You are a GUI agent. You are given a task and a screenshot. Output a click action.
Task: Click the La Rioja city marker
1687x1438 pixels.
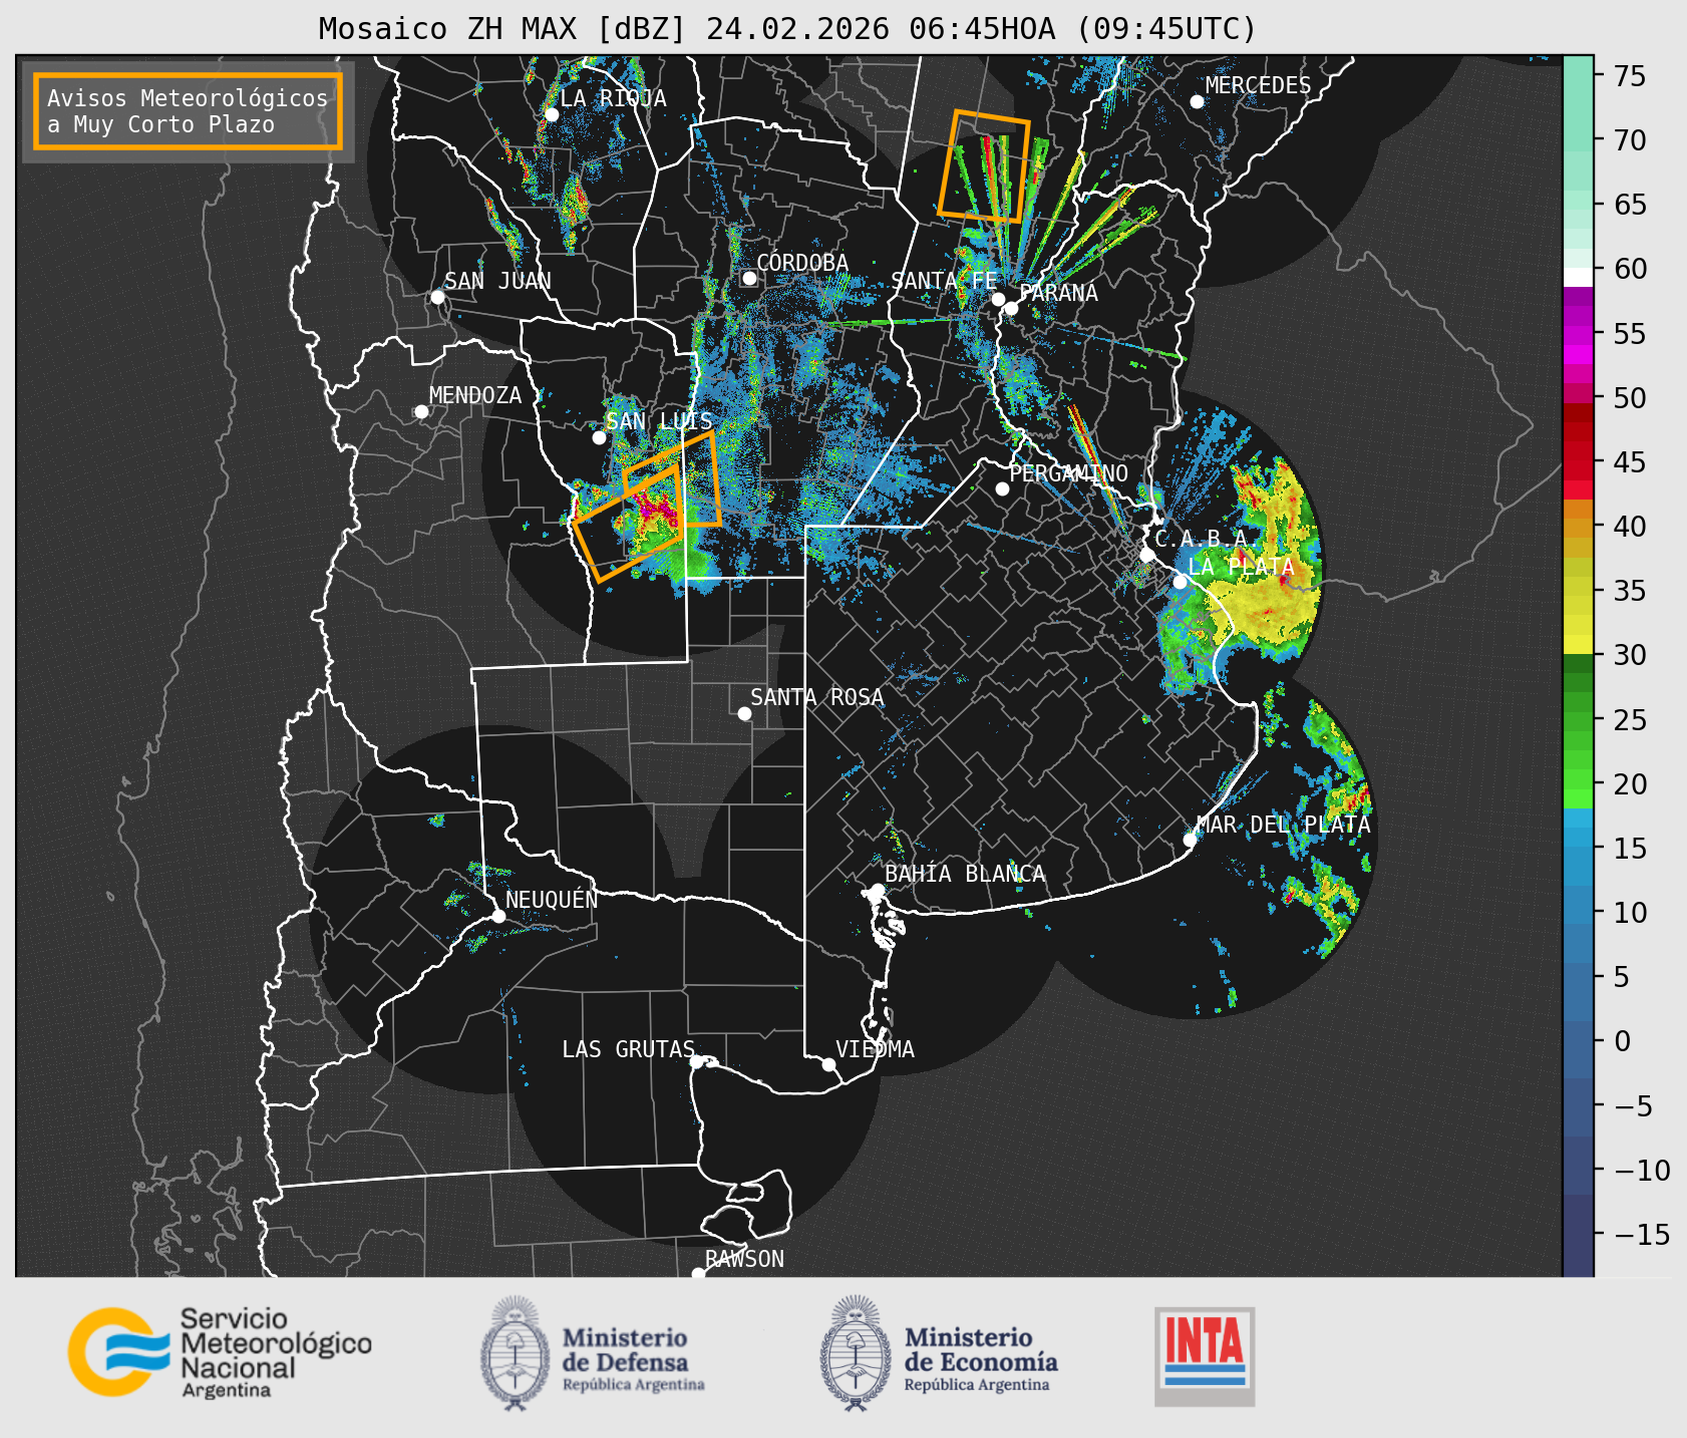(x=551, y=114)
